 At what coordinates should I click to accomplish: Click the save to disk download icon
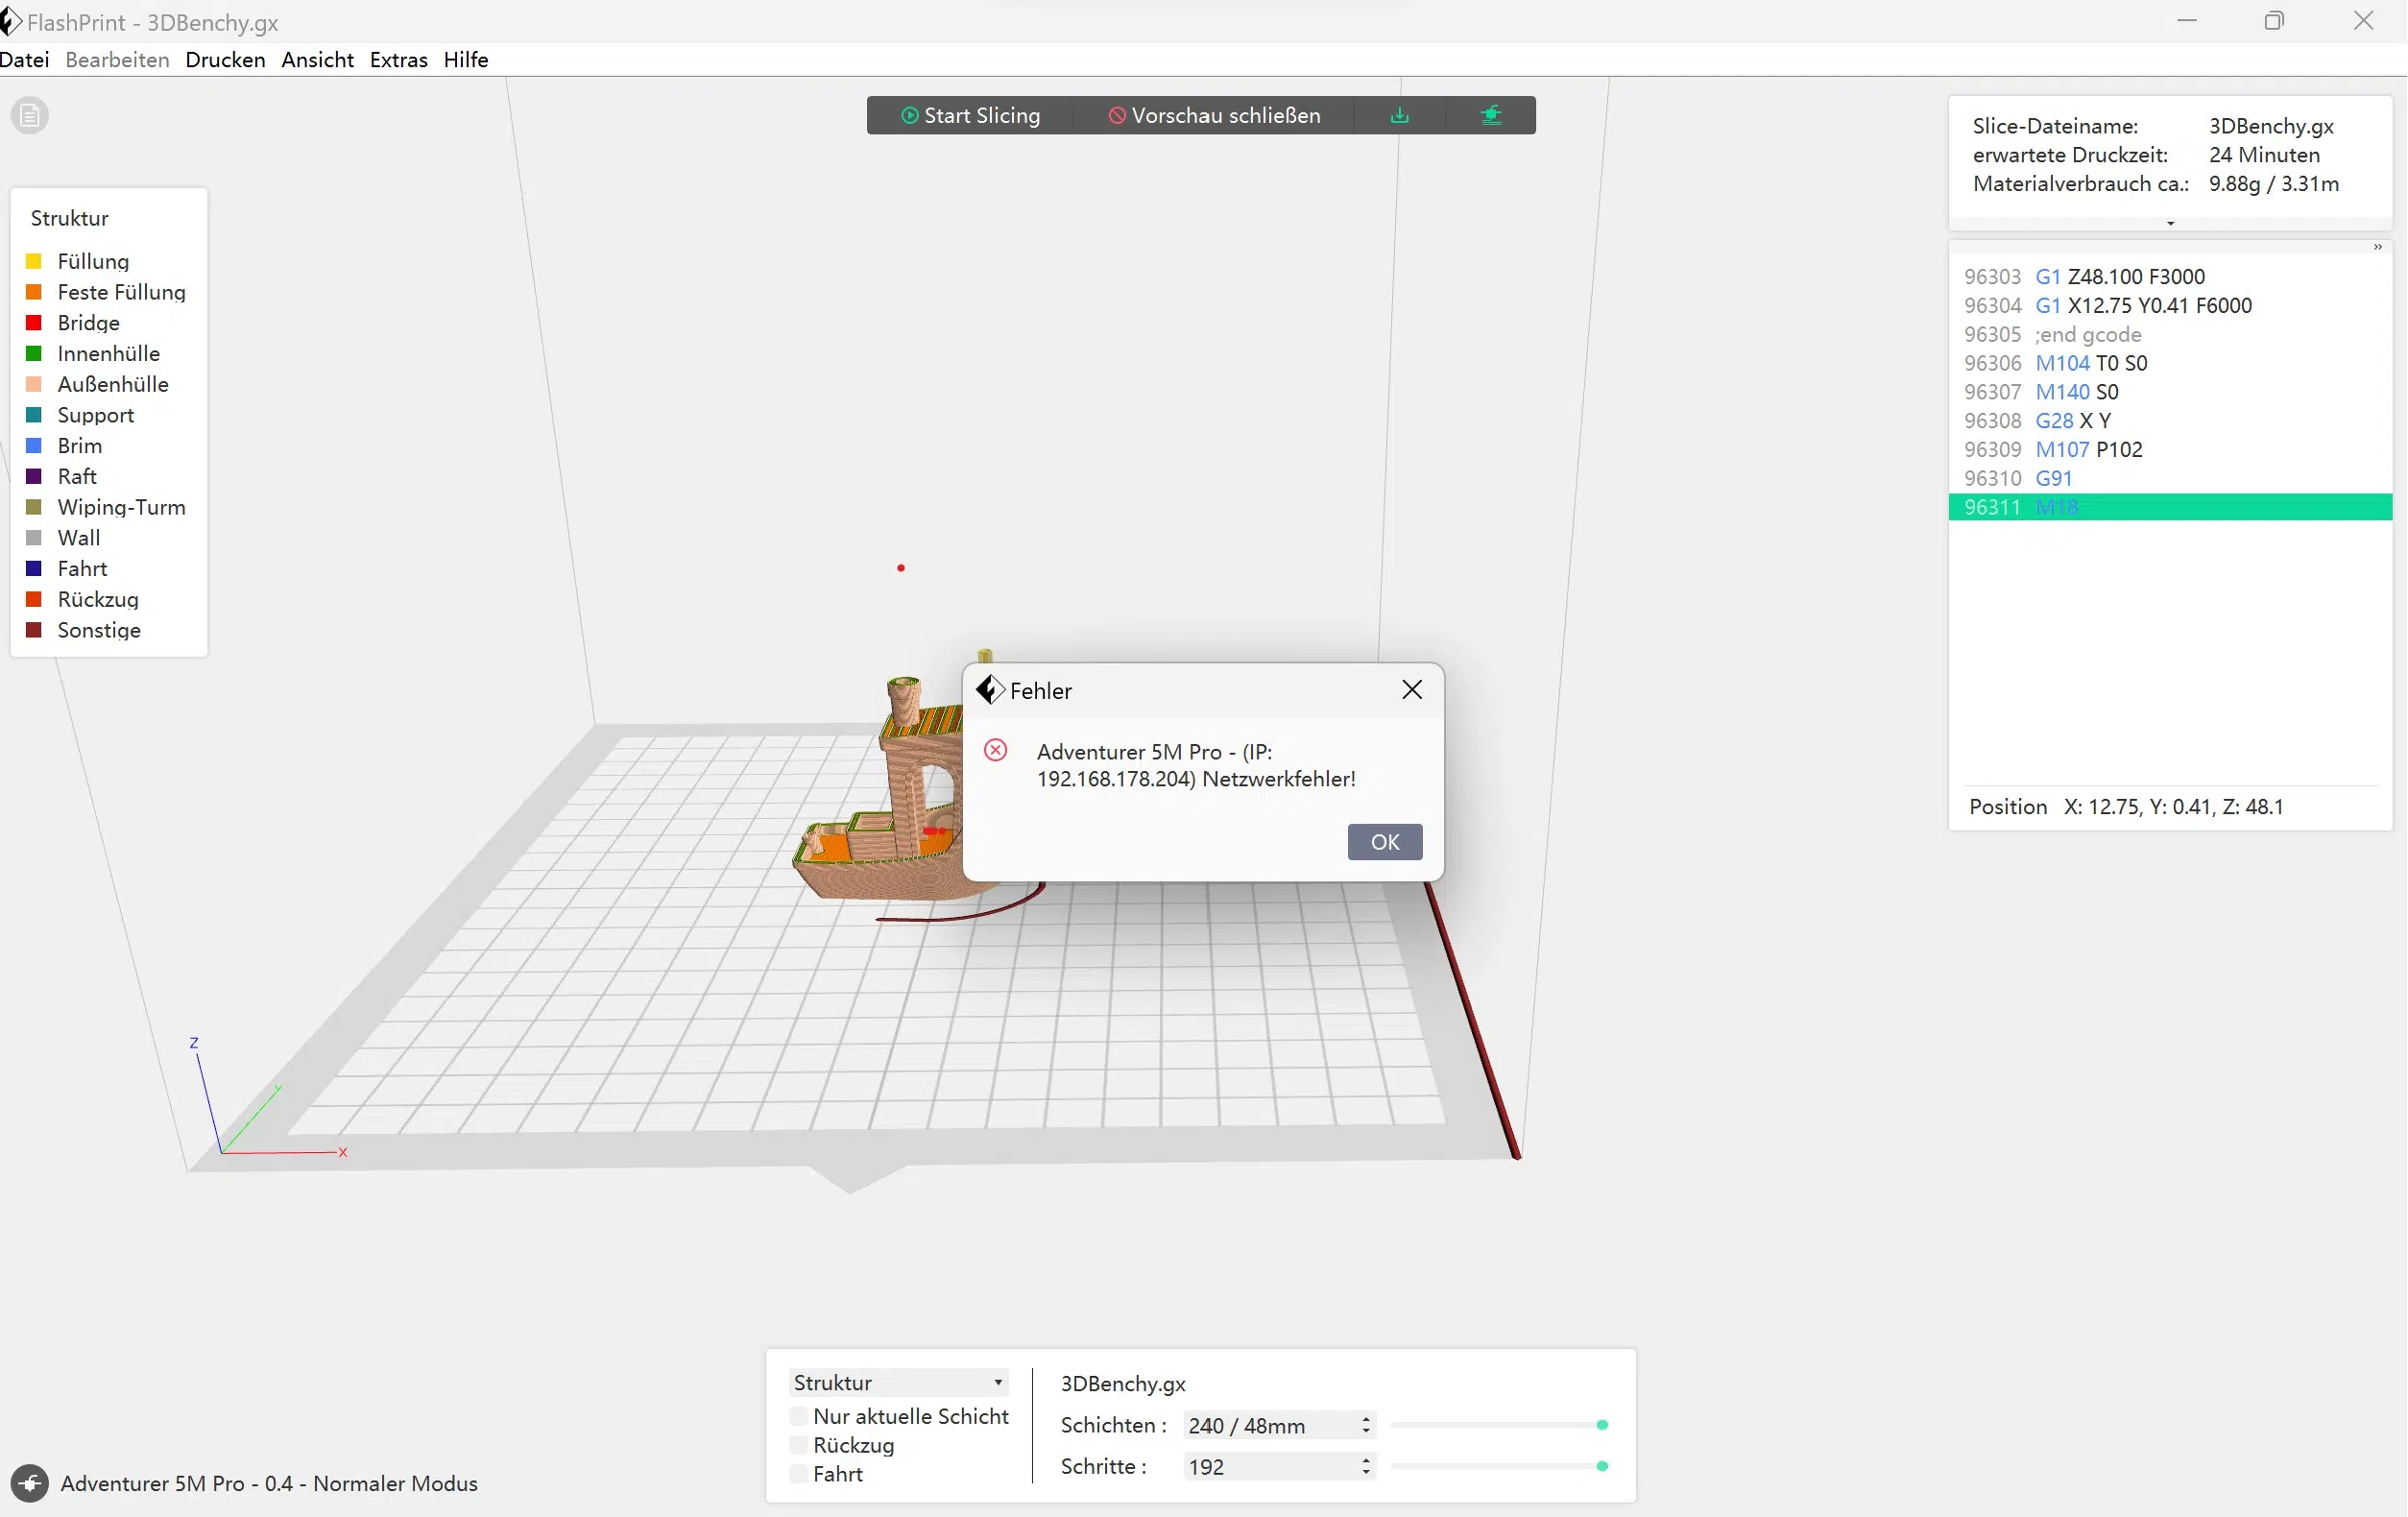coord(1400,115)
